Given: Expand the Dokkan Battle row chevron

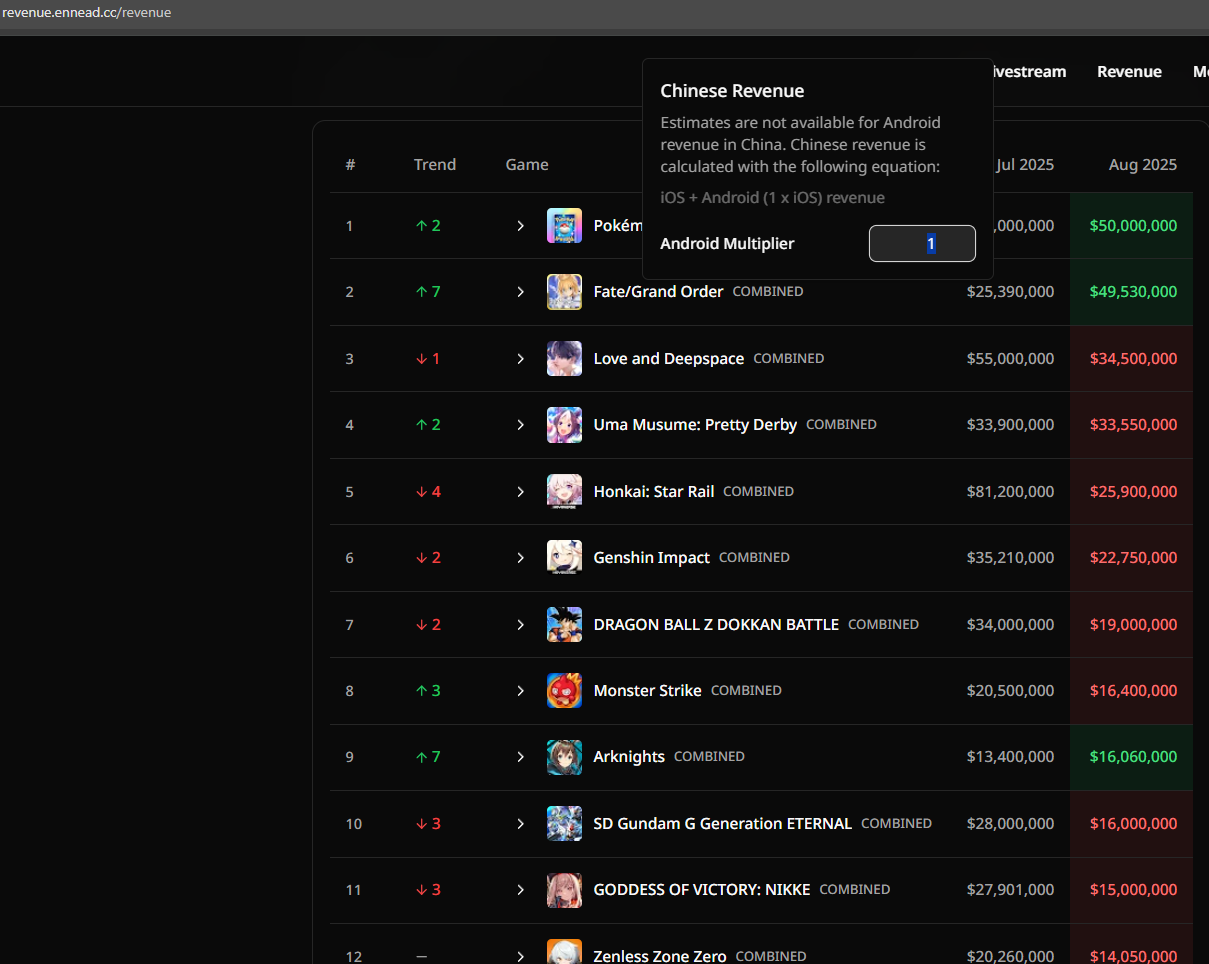Looking at the screenshot, I should (520, 624).
